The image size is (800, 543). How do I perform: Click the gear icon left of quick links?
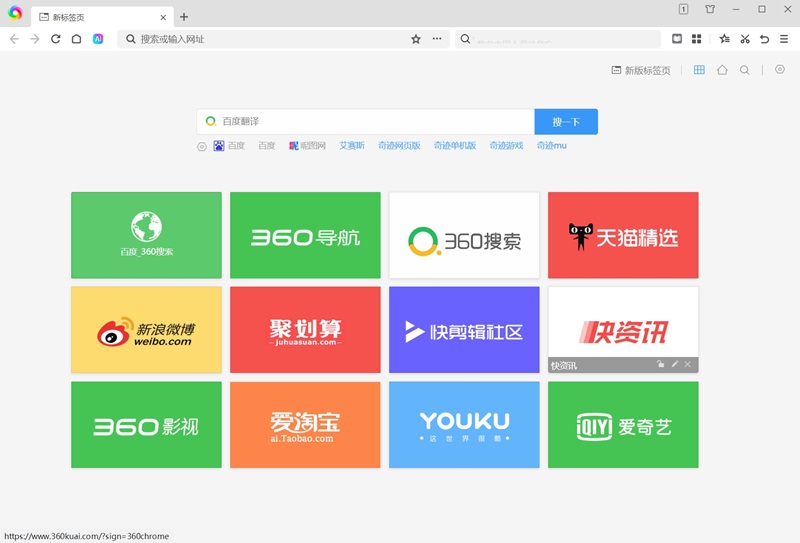pos(202,146)
